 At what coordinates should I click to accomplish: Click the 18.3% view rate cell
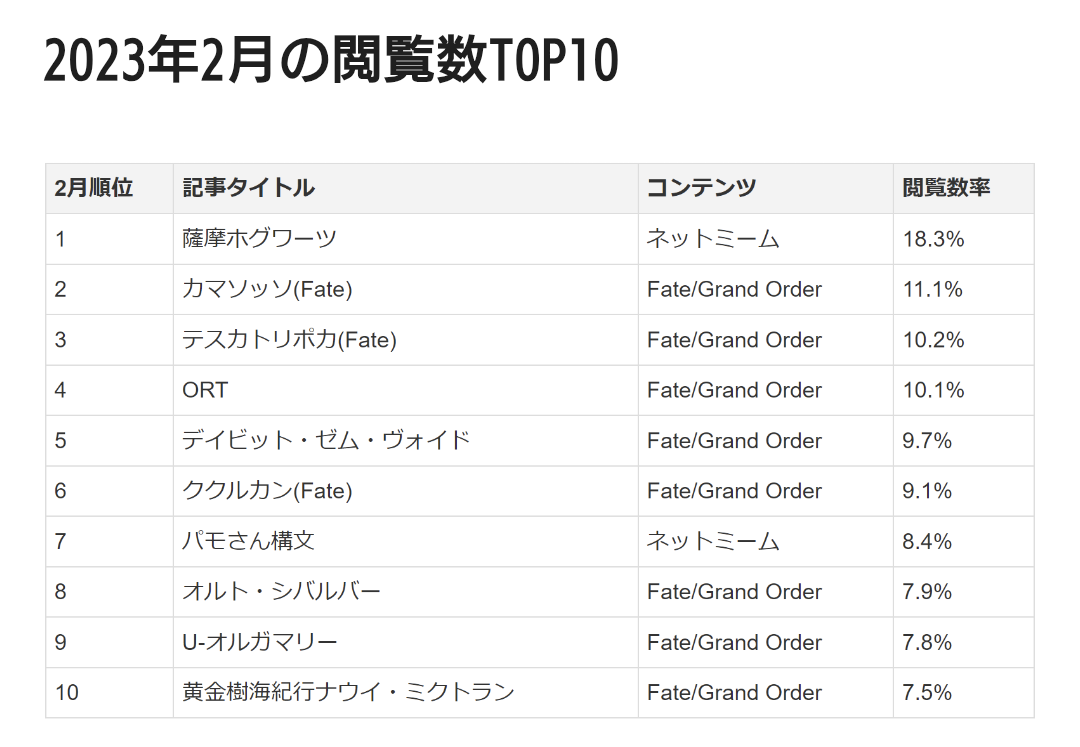pyautogui.click(x=933, y=239)
